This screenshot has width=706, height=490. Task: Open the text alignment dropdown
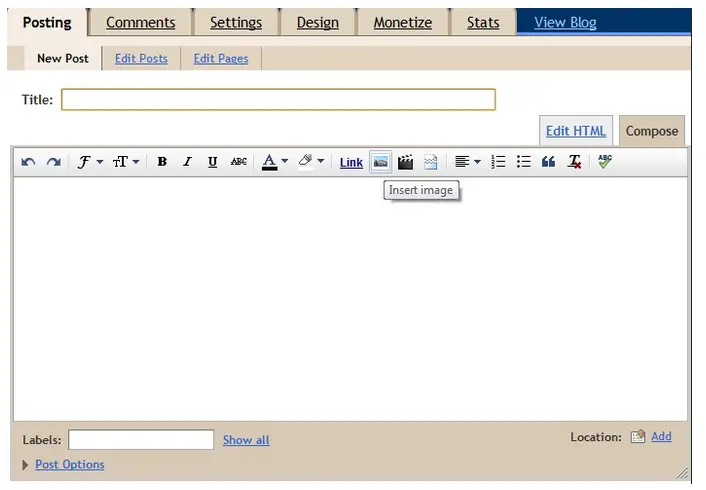pyautogui.click(x=467, y=161)
